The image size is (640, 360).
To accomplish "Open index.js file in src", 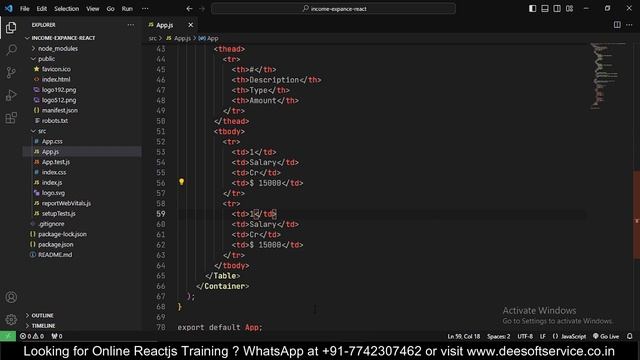I will [x=52, y=182].
